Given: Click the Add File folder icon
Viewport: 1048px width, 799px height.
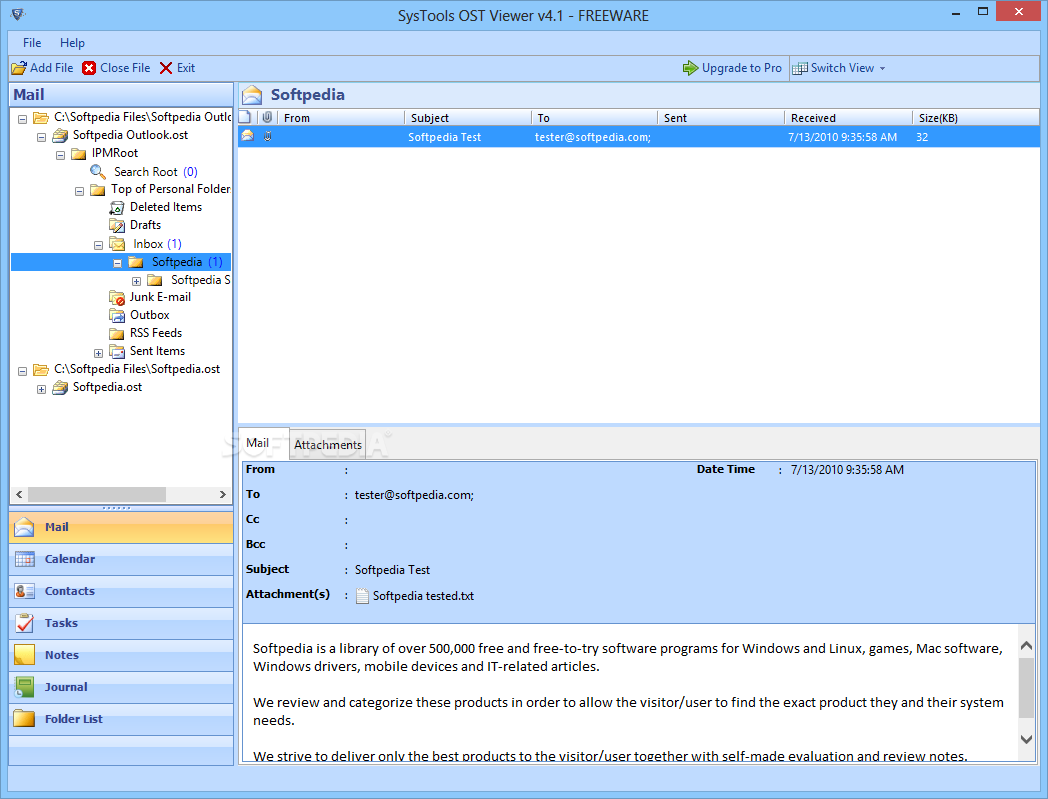Looking at the screenshot, I should click(x=19, y=68).
